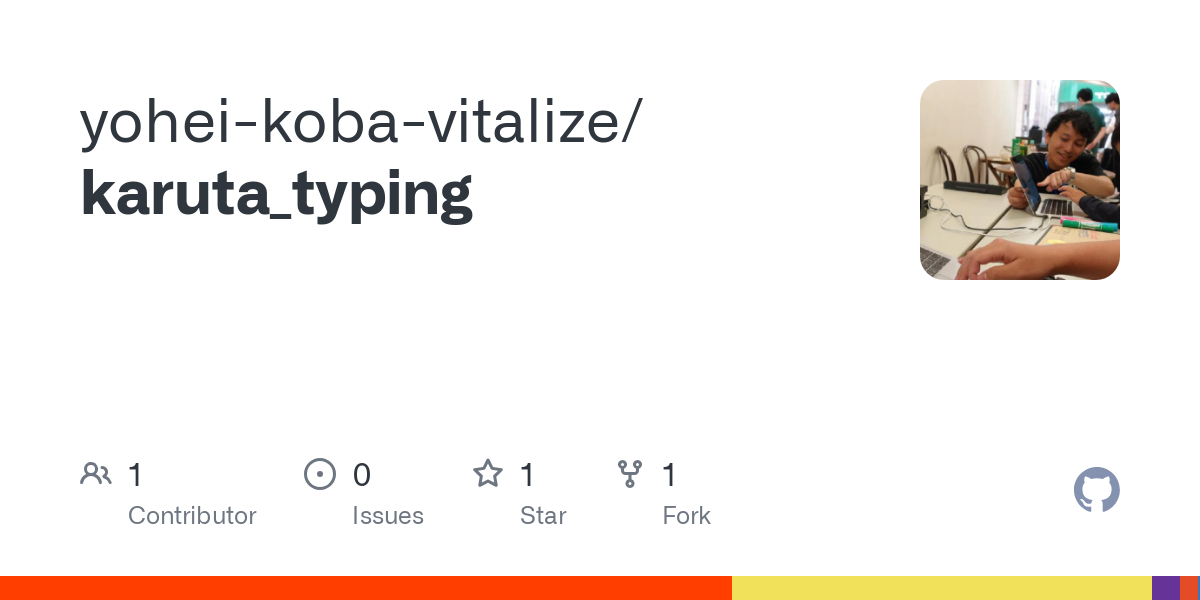Click the star count number 1

pos(528,475)
